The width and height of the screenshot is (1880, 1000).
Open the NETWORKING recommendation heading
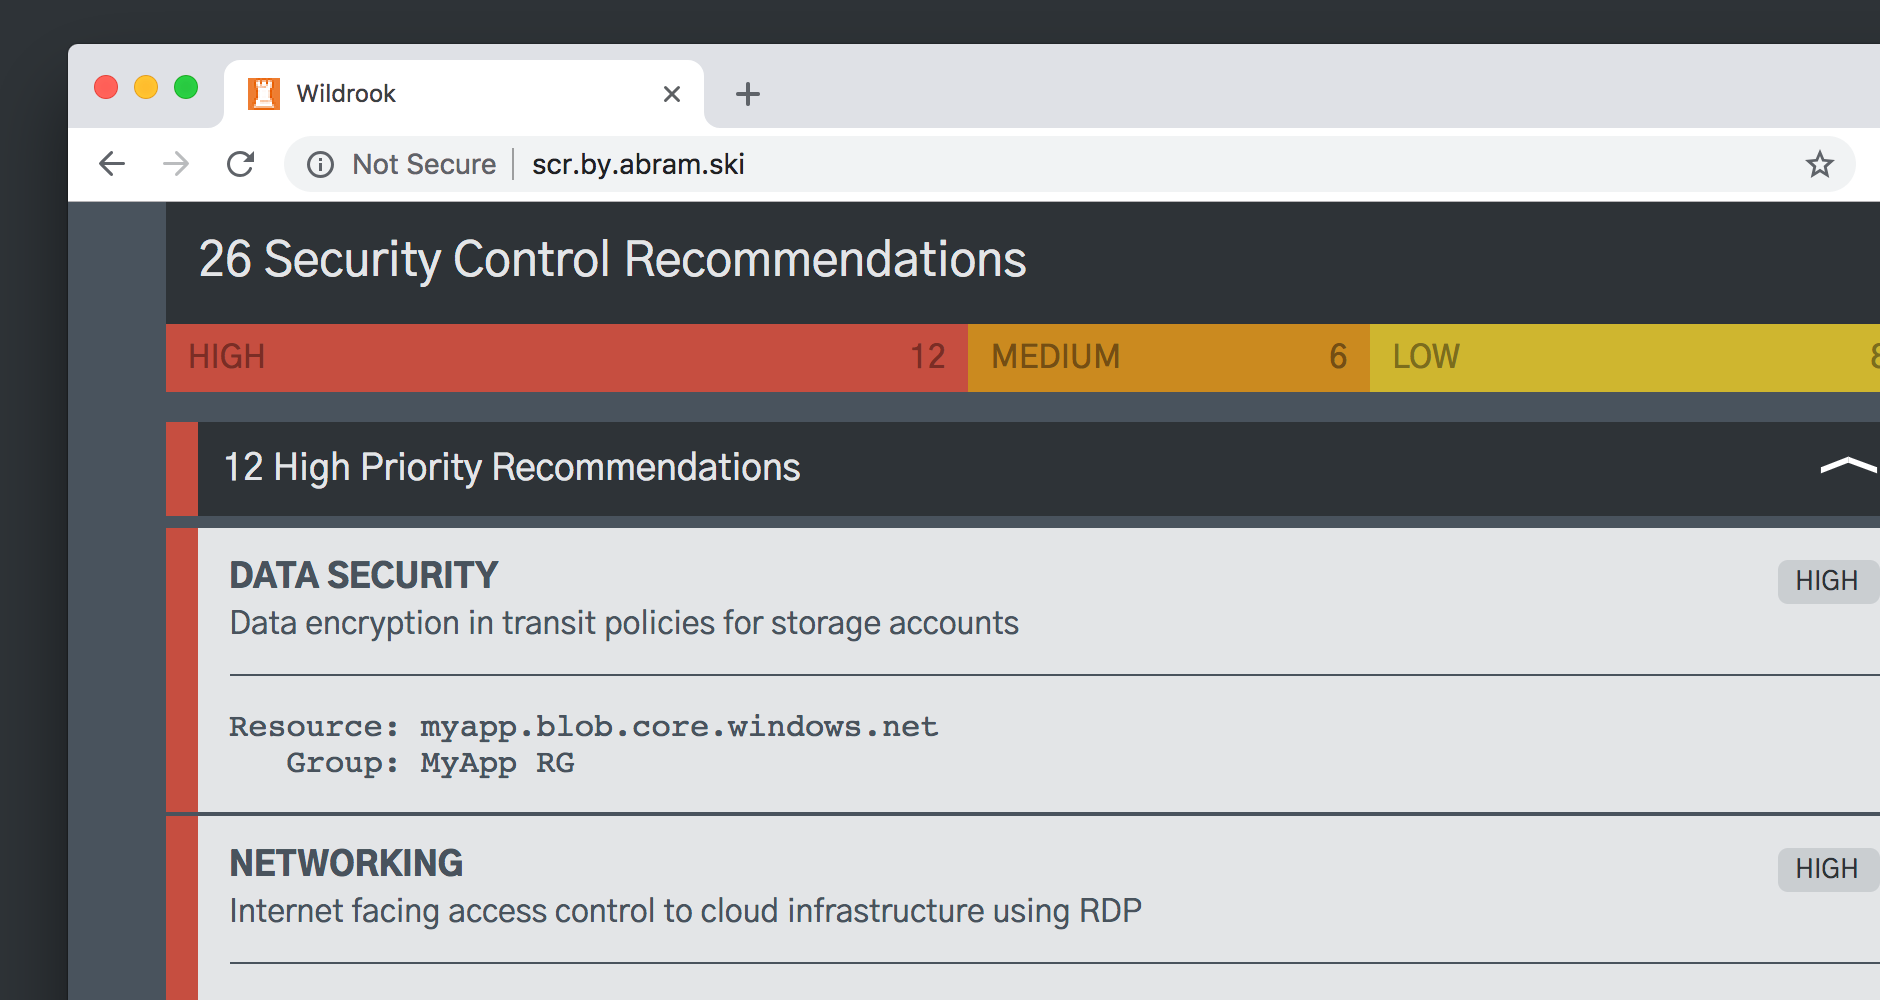coord(346,863)
